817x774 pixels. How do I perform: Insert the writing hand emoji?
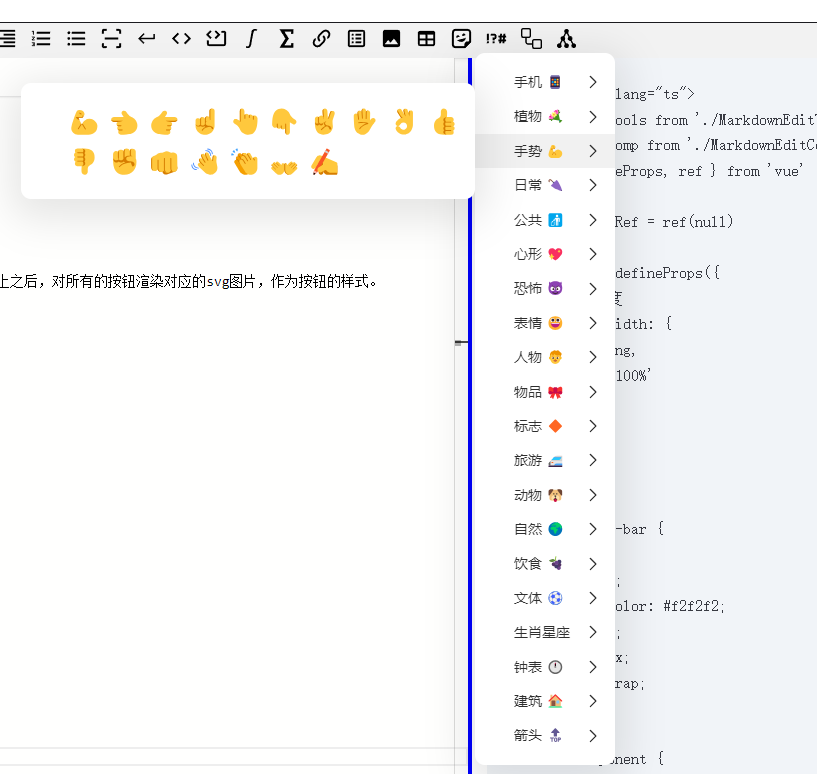(x=324, y=161)
